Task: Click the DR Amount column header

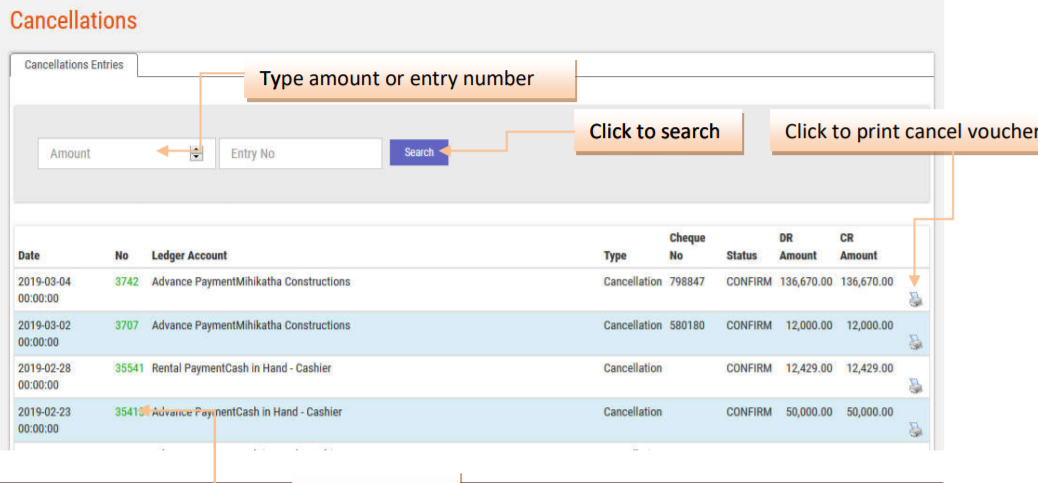Action: (x=797, y=247)
